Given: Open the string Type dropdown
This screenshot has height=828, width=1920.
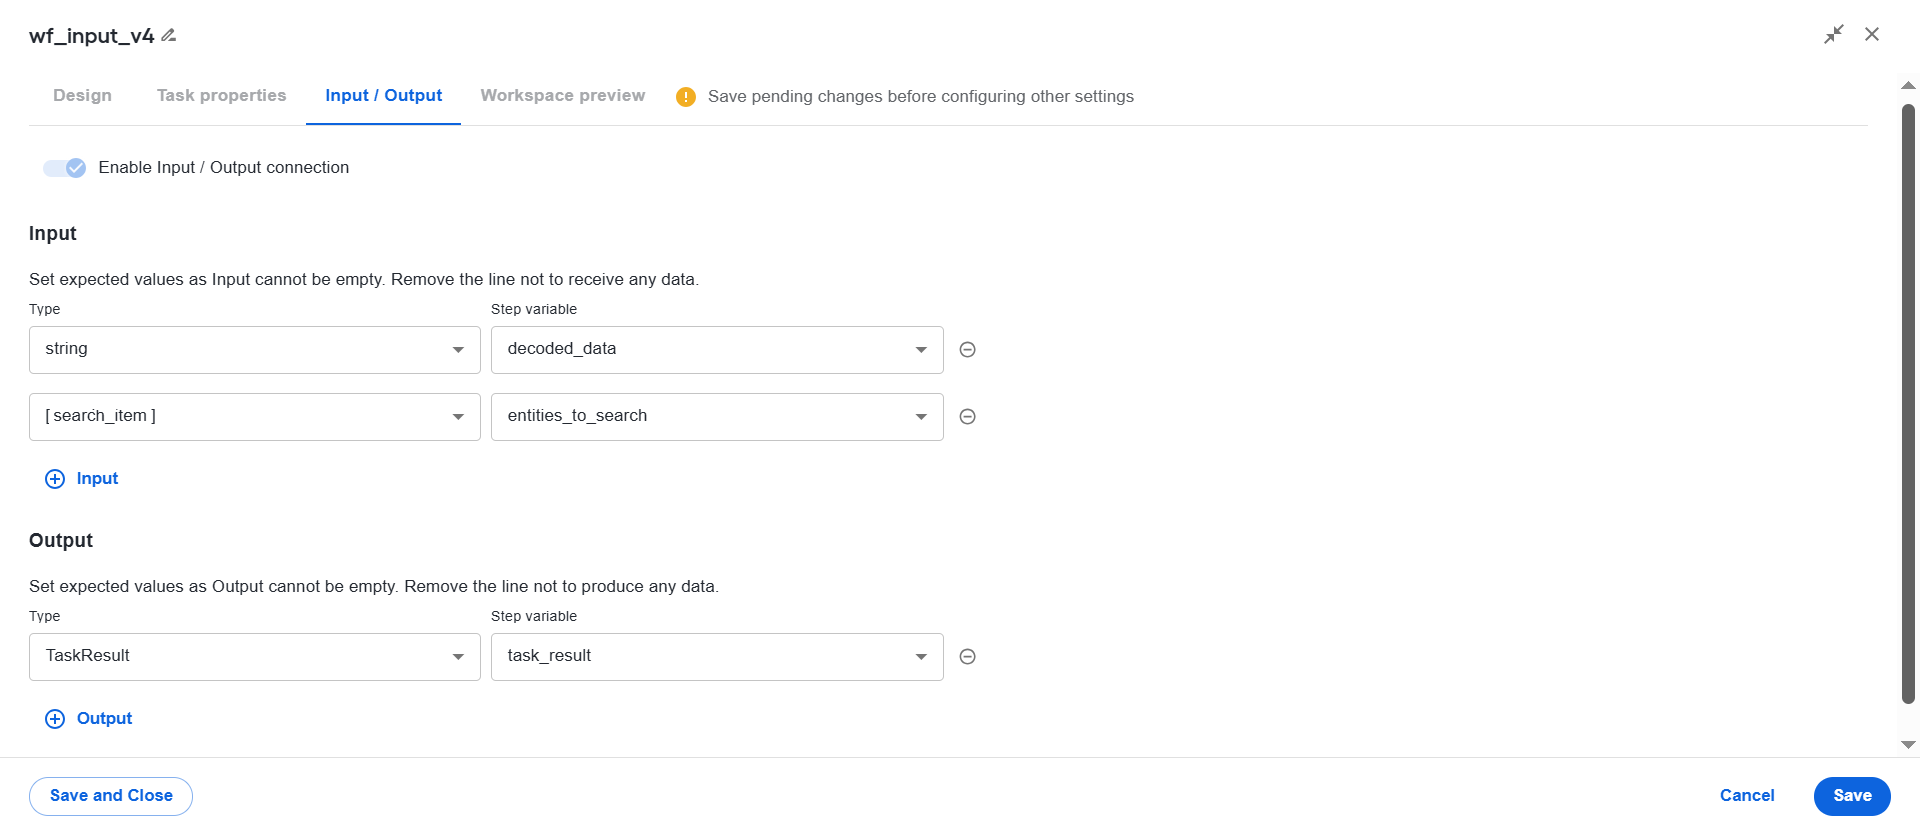Looking at the screenshot, I should point(255,350).
